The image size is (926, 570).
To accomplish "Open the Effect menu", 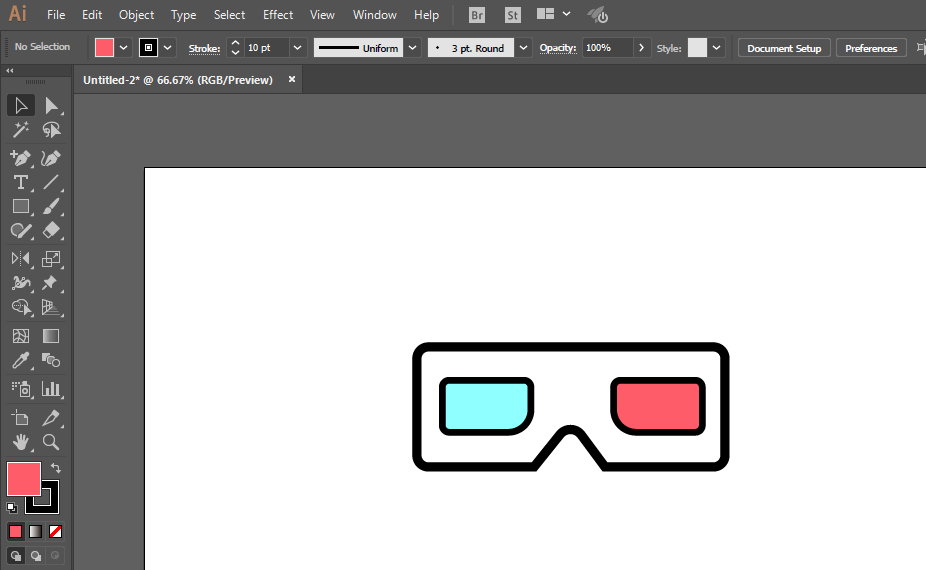I will click(x=278, y=15).
